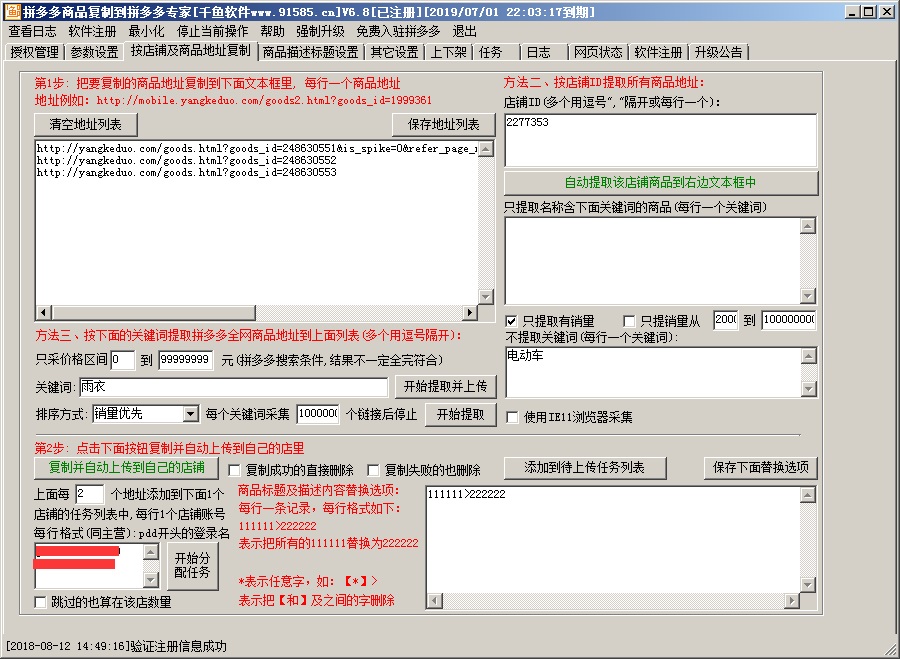The width and height of the screenshot is (900, 659).
Task: Check 复制失败的也删除 checkbox
Action: click(373, 471)
